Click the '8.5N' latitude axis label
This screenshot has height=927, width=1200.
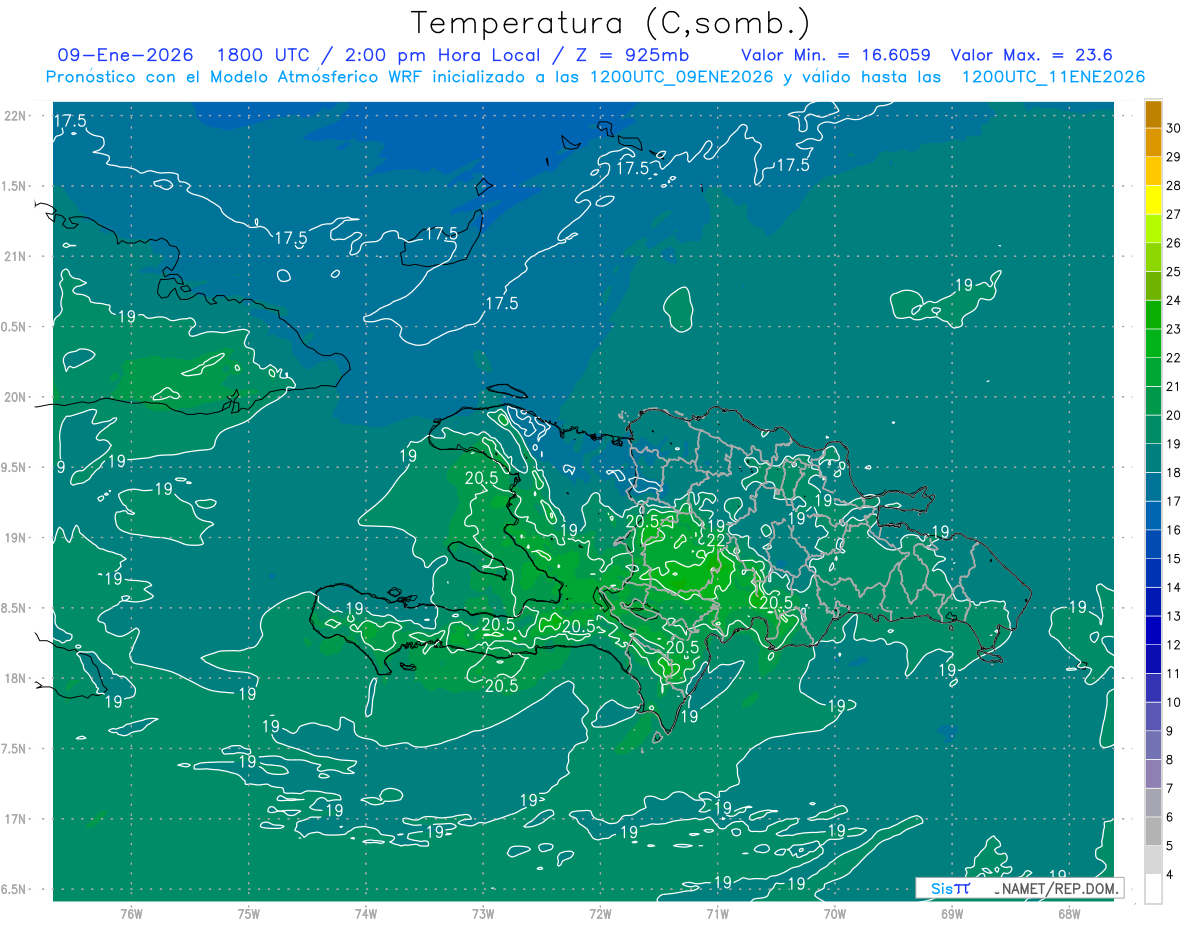click(x=15, y=608)
